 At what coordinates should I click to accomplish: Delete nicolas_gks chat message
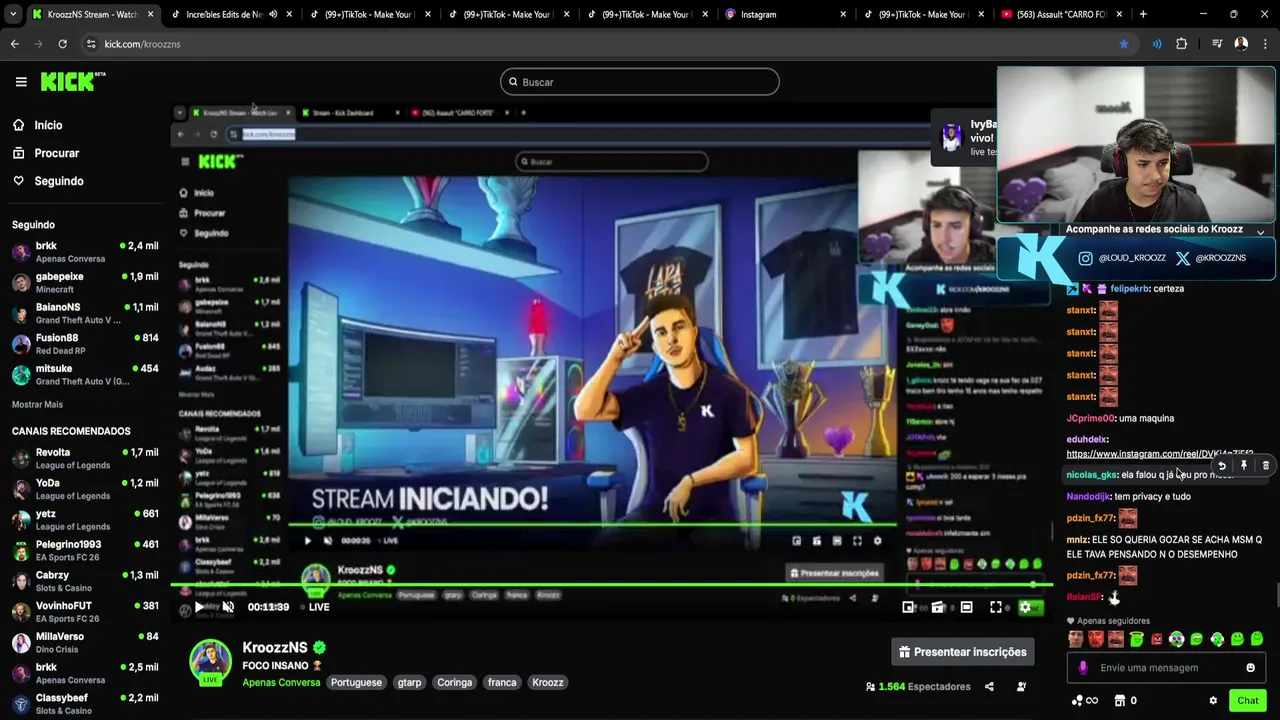[x=1265, y=465]
